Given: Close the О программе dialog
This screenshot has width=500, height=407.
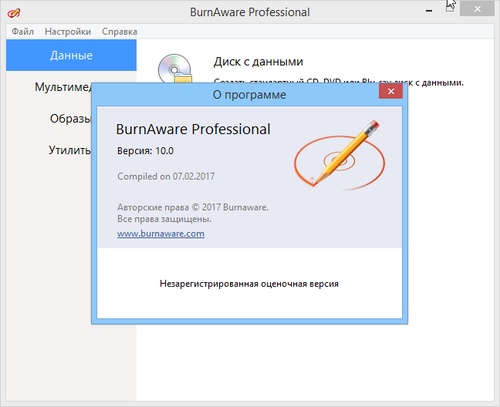Looking at the screenshot, I should [391, 91].
